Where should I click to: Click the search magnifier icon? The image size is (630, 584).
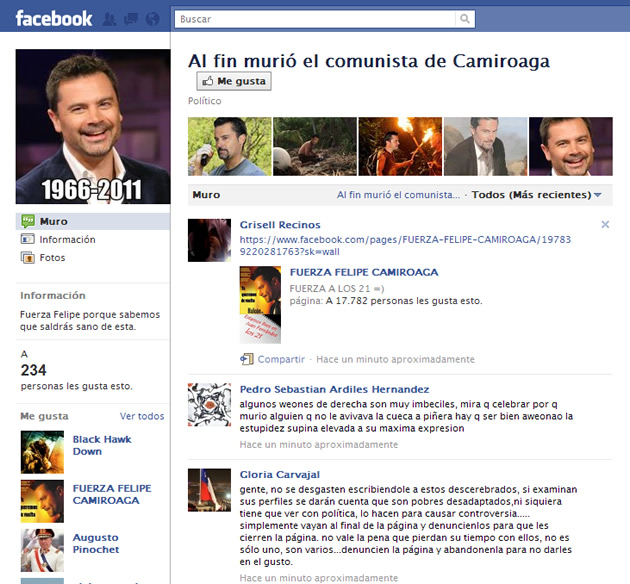[x=465, y=19]
